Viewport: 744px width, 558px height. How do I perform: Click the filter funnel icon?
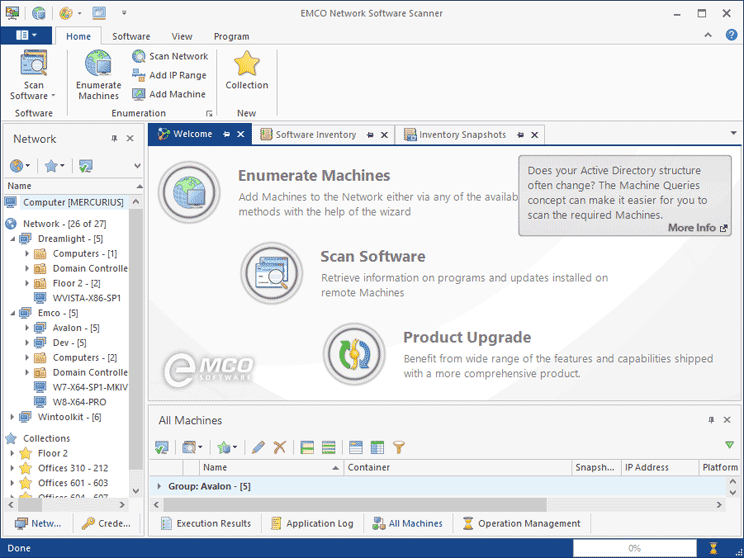pyautogui.click(x=399, y=447)
